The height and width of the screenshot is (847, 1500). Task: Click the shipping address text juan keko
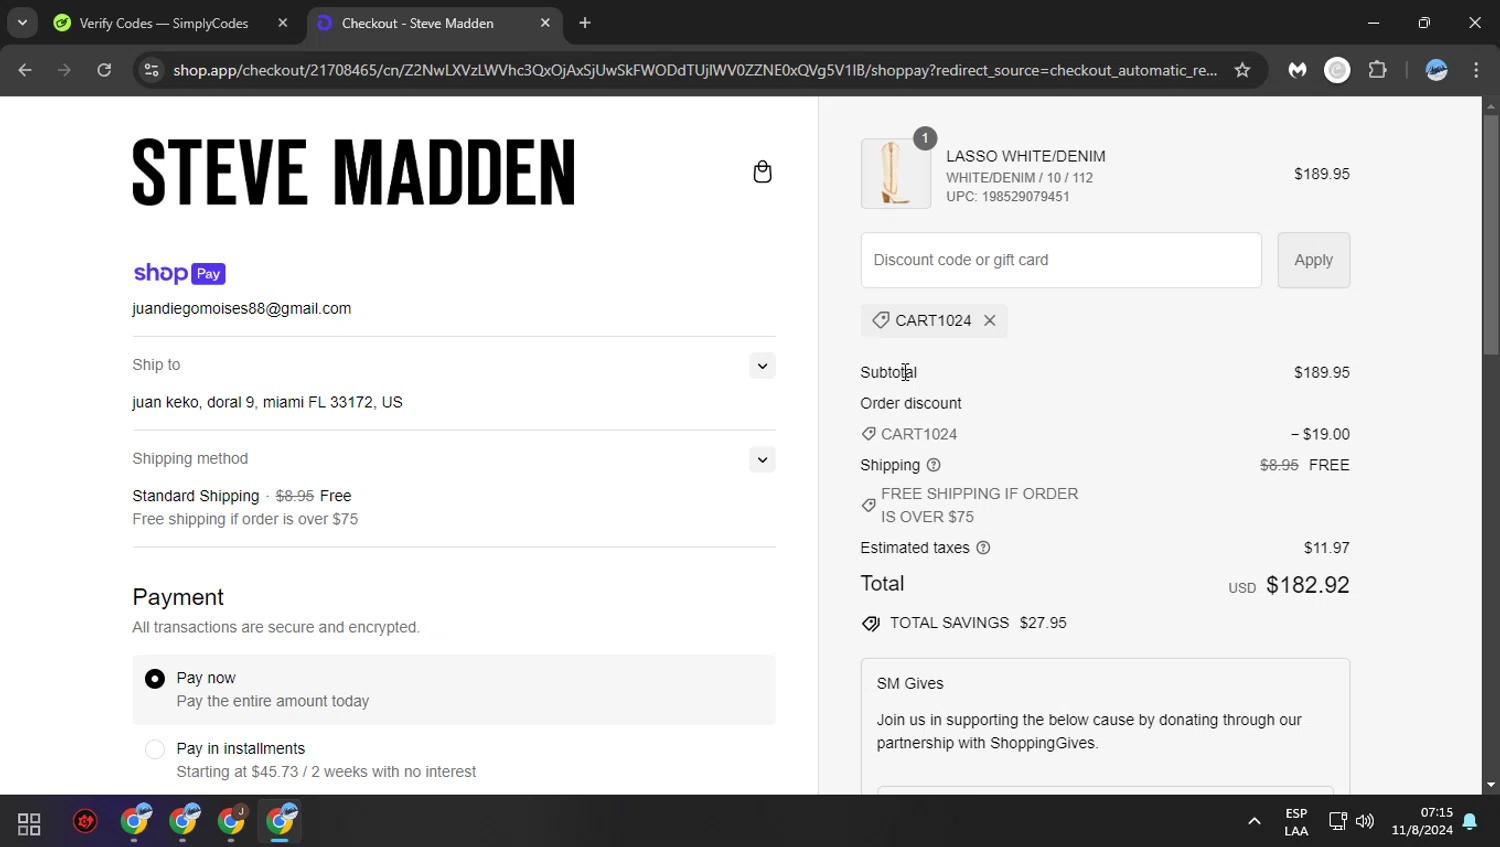[267, 402]
